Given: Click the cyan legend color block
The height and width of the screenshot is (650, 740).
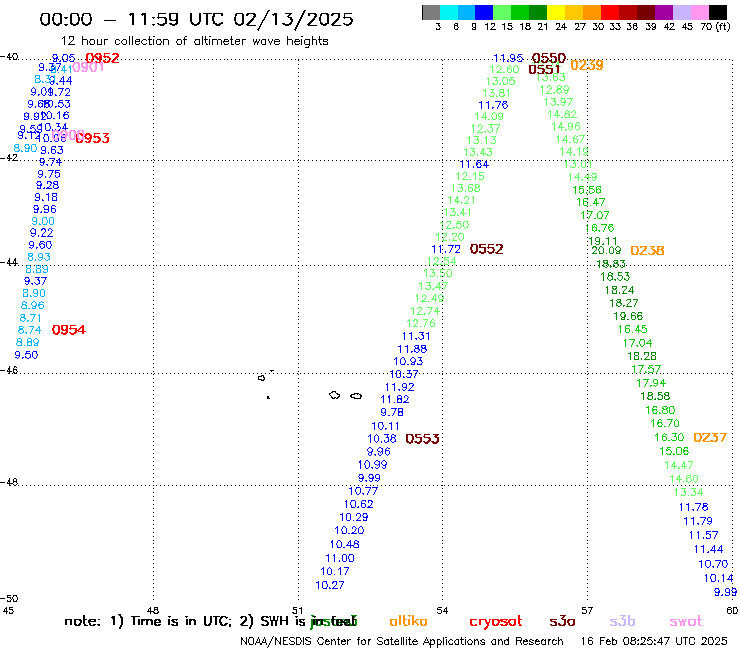Looking at the screenshot, I should tap(449, 12).
